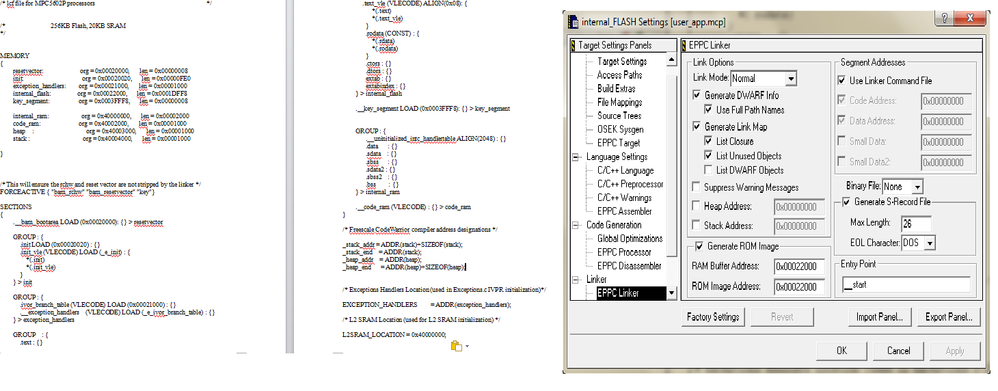Enable List DWARF Objects checkbox
Screen dimensions: 998x391
pyautogui.click(x=709, y=170)
